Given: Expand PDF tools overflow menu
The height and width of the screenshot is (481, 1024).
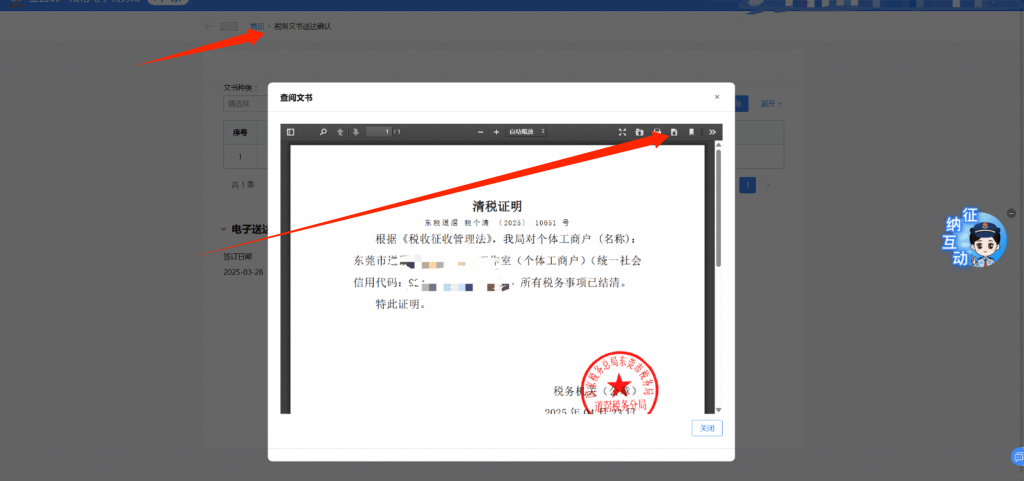Looking at the screenshot, I should click(712, 132).
